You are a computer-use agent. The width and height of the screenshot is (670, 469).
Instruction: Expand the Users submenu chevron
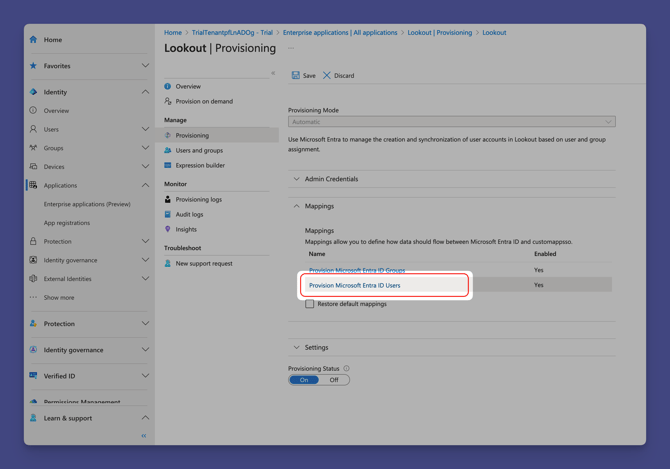pos(145,129)
